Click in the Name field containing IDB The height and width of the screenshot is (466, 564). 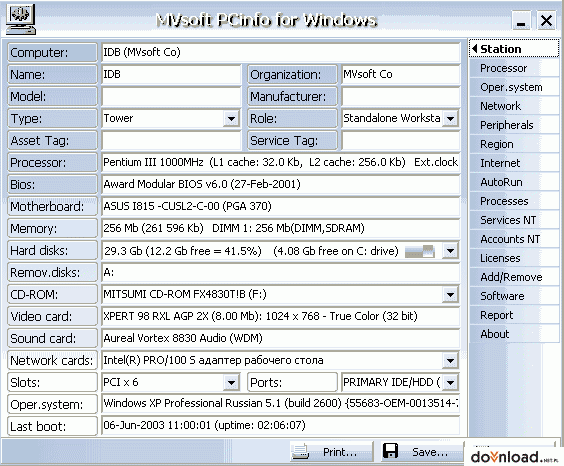[171, 74]
